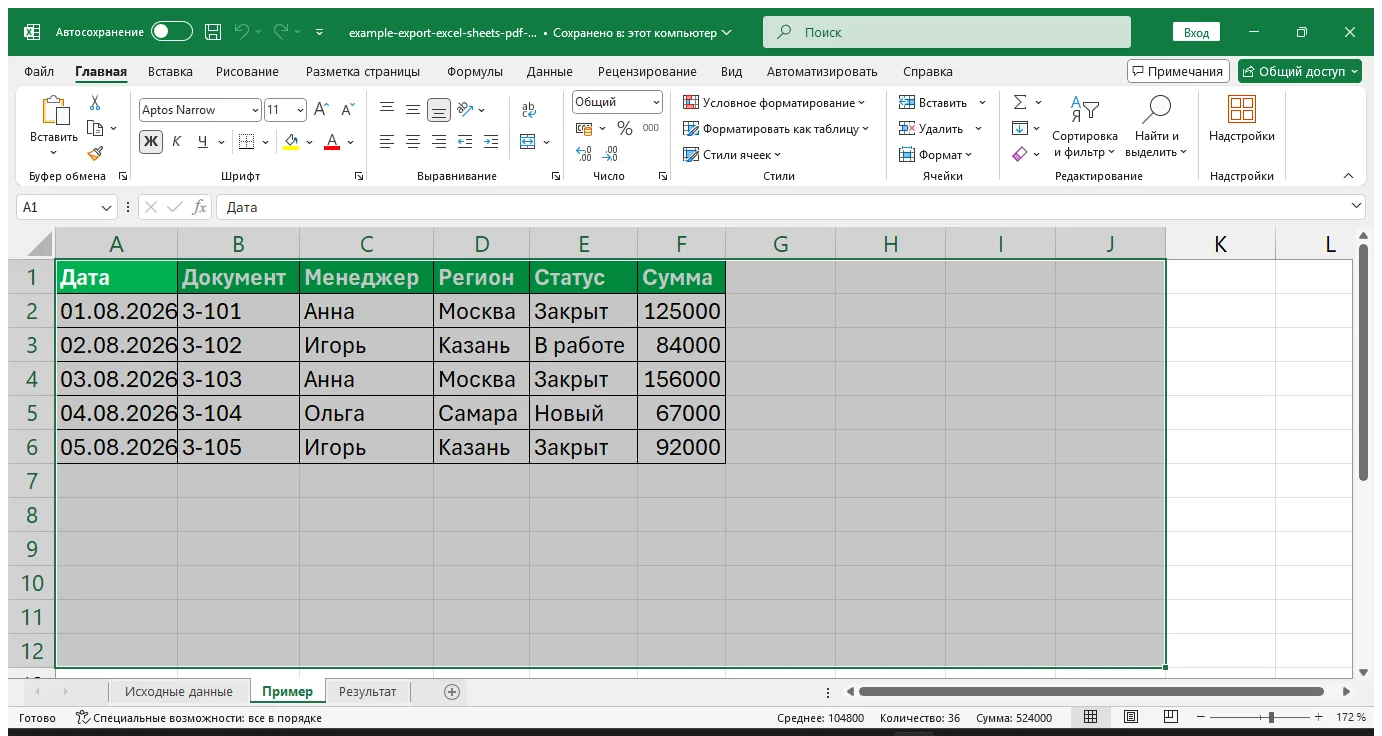Click the AutoSum sigma icon
This screenshot has height=736, width=1382.
click(x=1020, y=102)
